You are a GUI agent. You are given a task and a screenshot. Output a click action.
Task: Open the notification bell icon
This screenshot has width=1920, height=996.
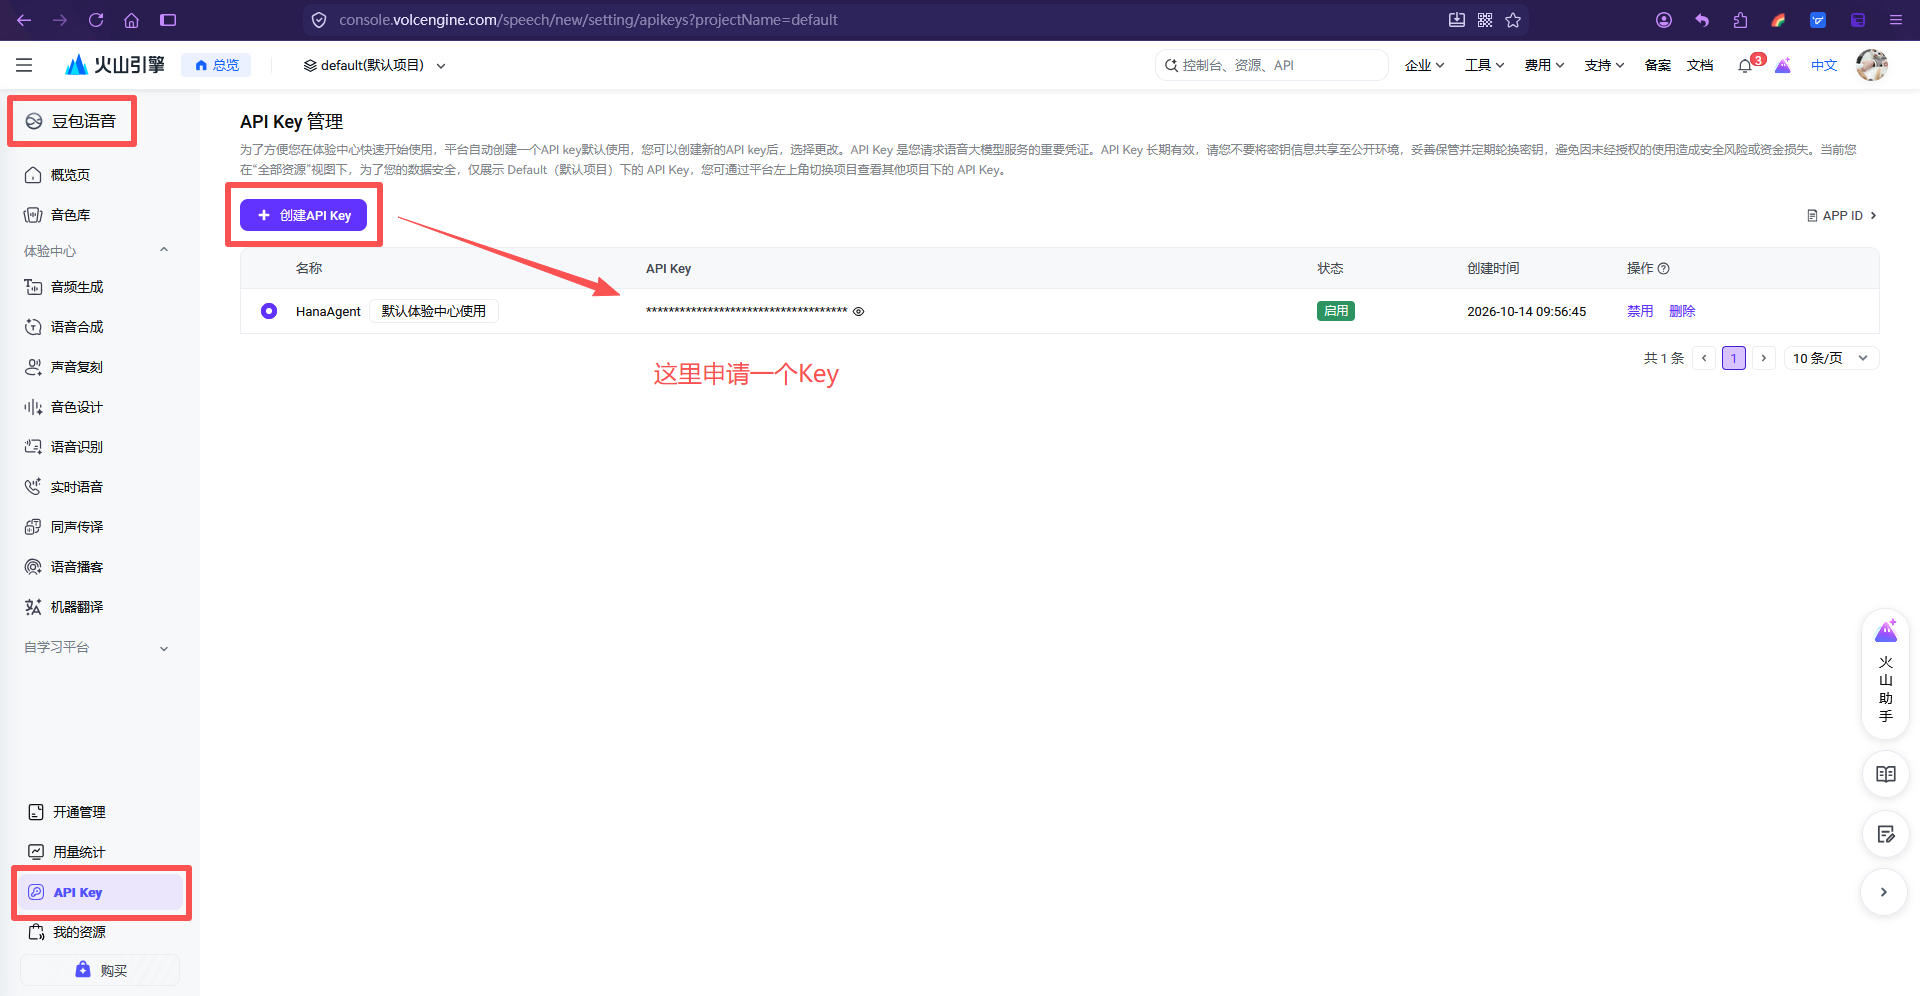tap(1745, 66)
